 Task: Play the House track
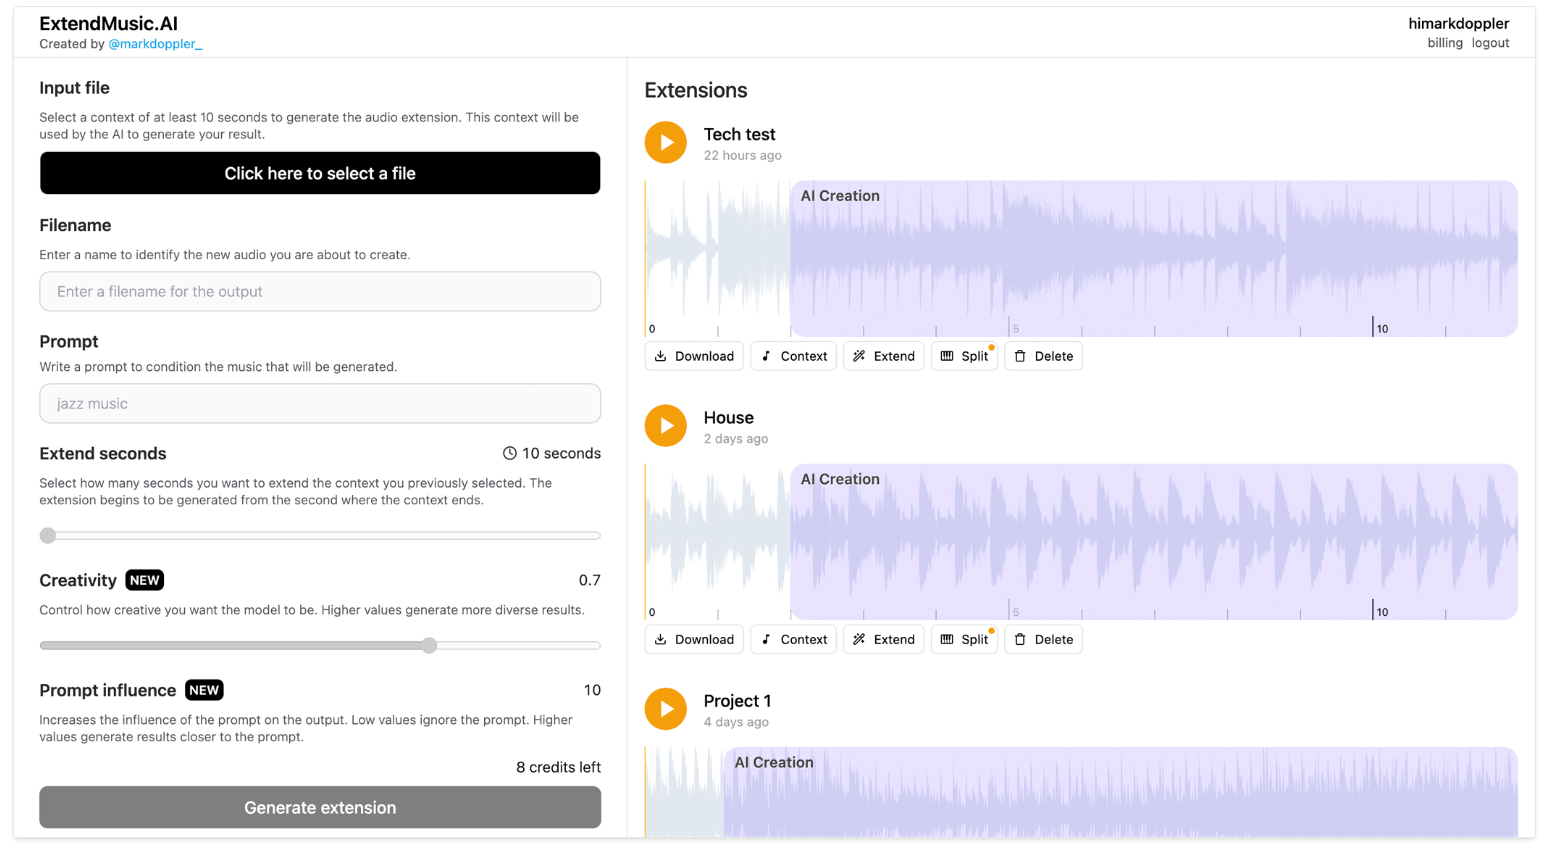(665, 426)
